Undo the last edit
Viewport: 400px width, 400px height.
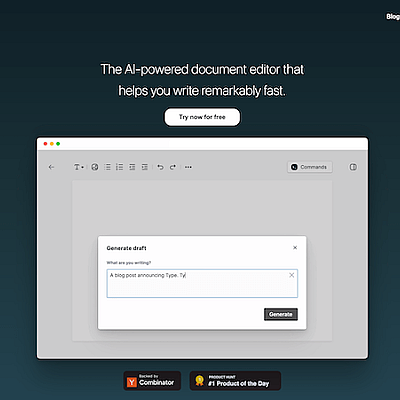[x=160, y=167]
